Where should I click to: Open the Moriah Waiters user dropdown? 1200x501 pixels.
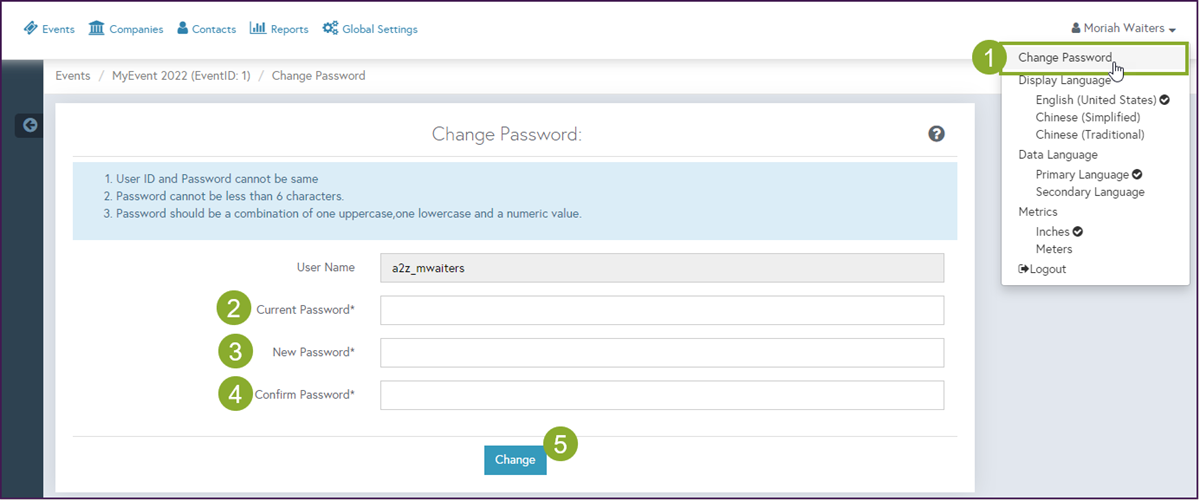pos(1122,29)
